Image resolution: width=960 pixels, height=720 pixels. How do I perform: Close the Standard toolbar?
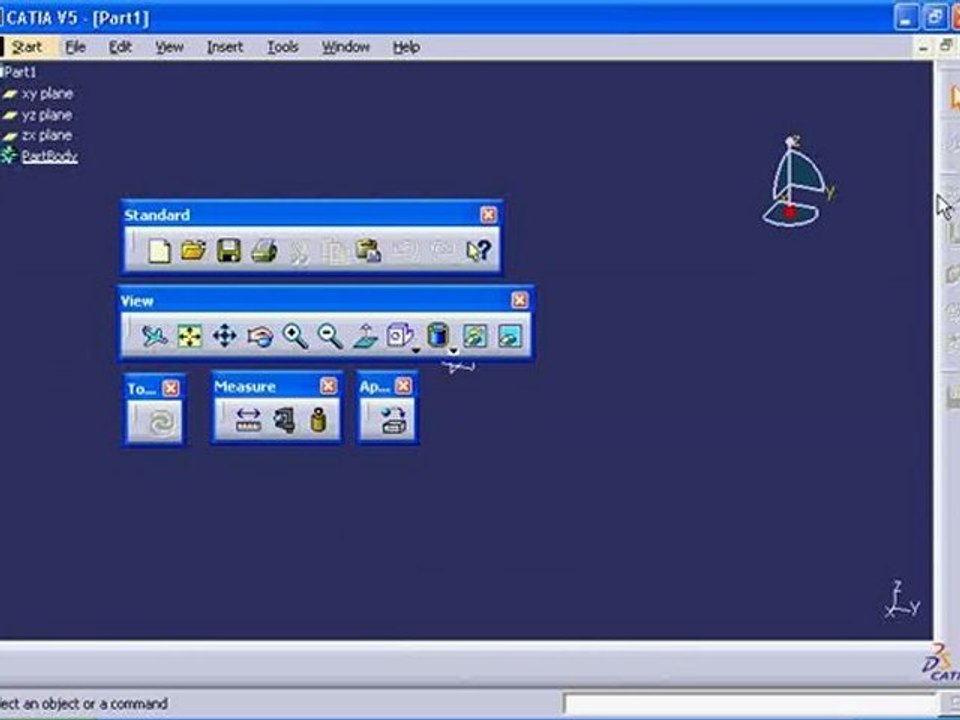tap(488, 215)
